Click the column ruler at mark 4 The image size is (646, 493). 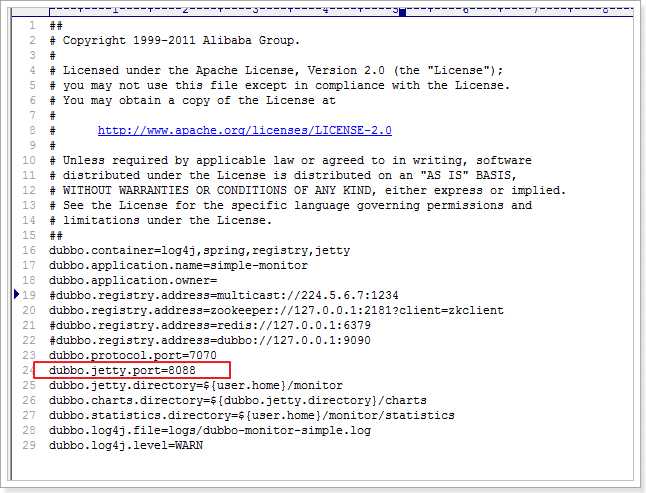(325, 10)
